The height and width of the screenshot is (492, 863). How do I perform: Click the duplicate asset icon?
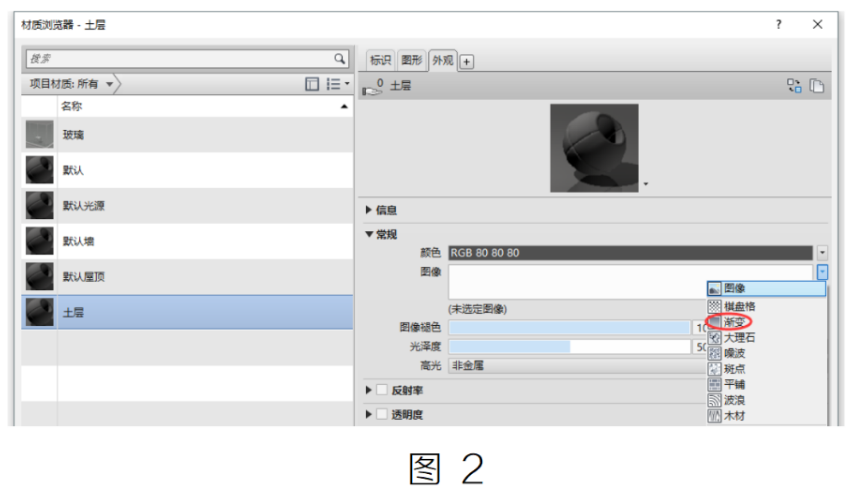[817, 86]
